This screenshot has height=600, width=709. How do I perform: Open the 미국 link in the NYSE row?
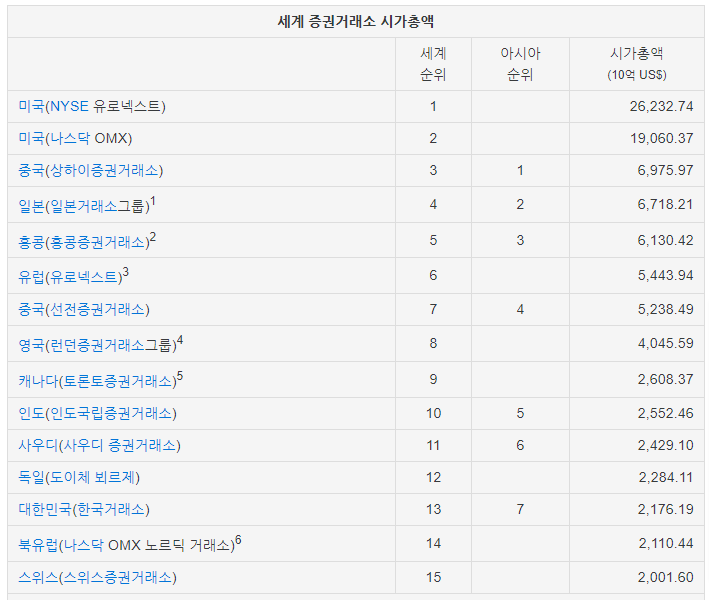(31, 106)
